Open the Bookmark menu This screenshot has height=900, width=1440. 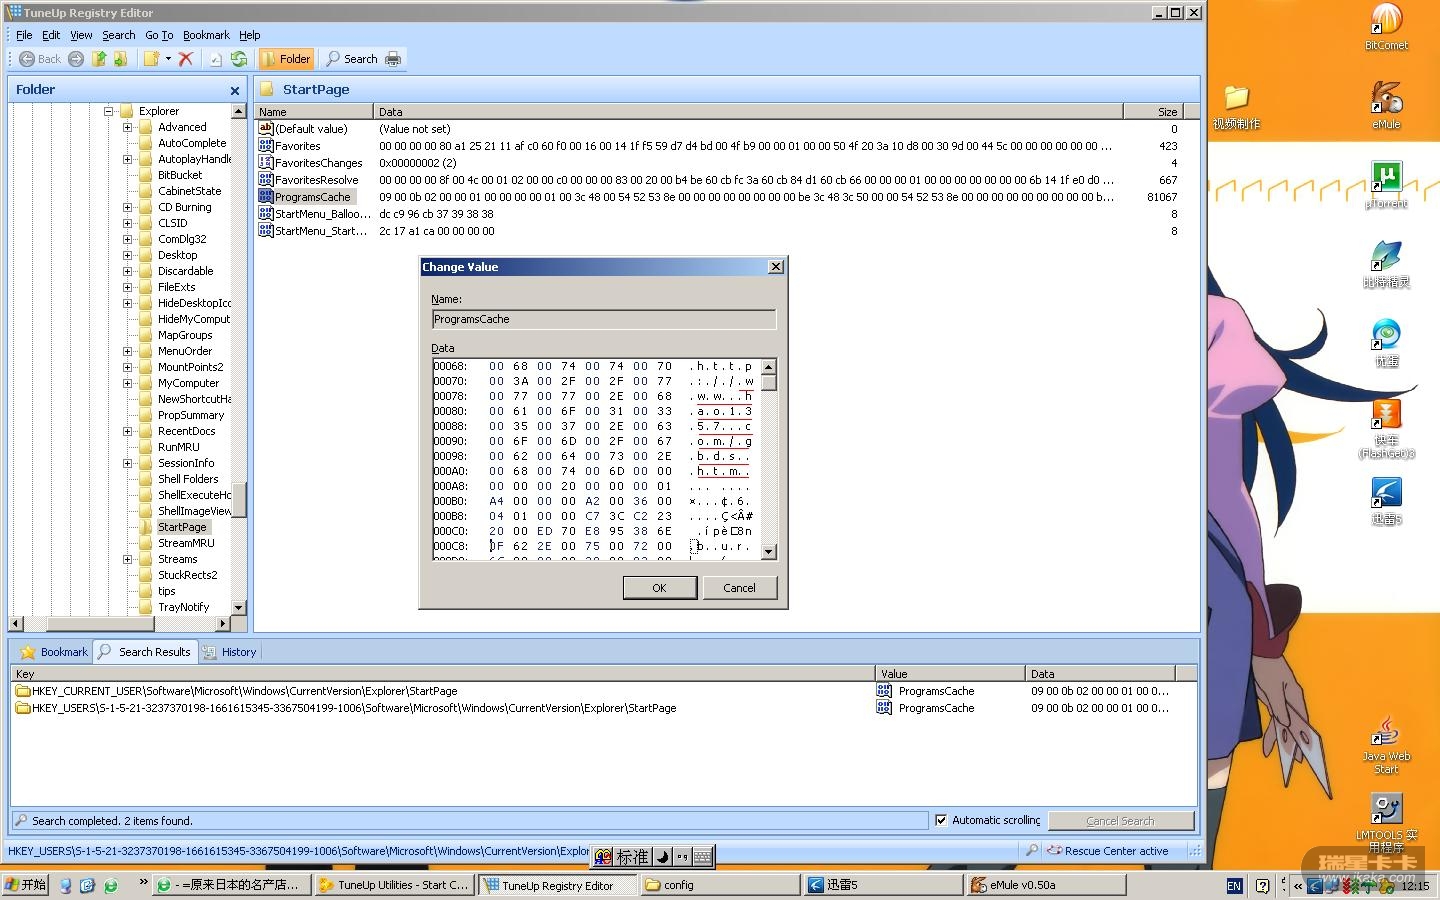206,35
